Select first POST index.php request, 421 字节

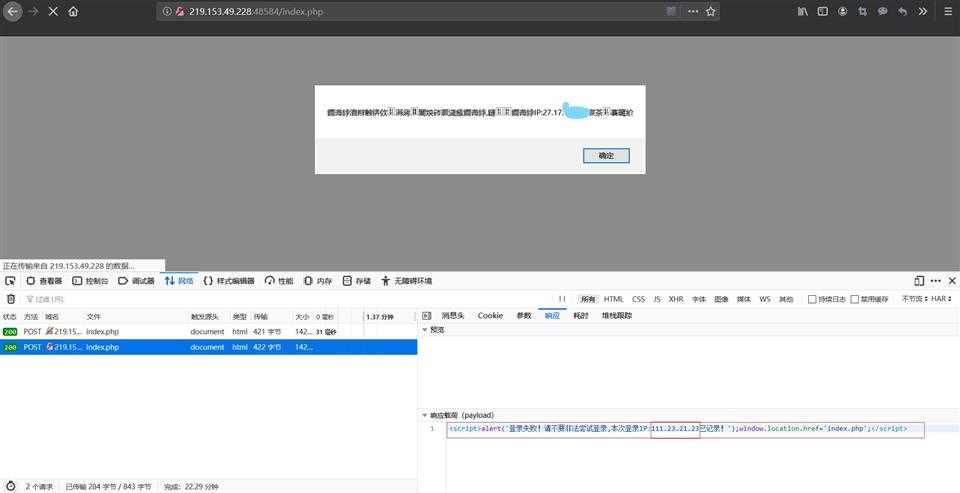pyautogui.click(x=208, y=332)
